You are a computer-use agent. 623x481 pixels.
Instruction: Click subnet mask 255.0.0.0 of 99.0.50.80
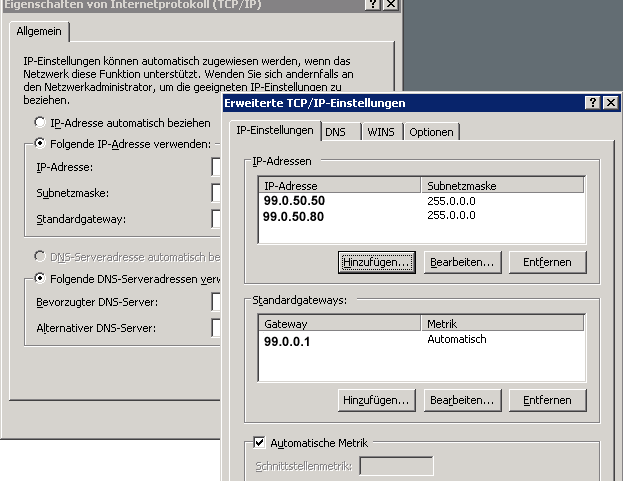click(x=451, y=215)
